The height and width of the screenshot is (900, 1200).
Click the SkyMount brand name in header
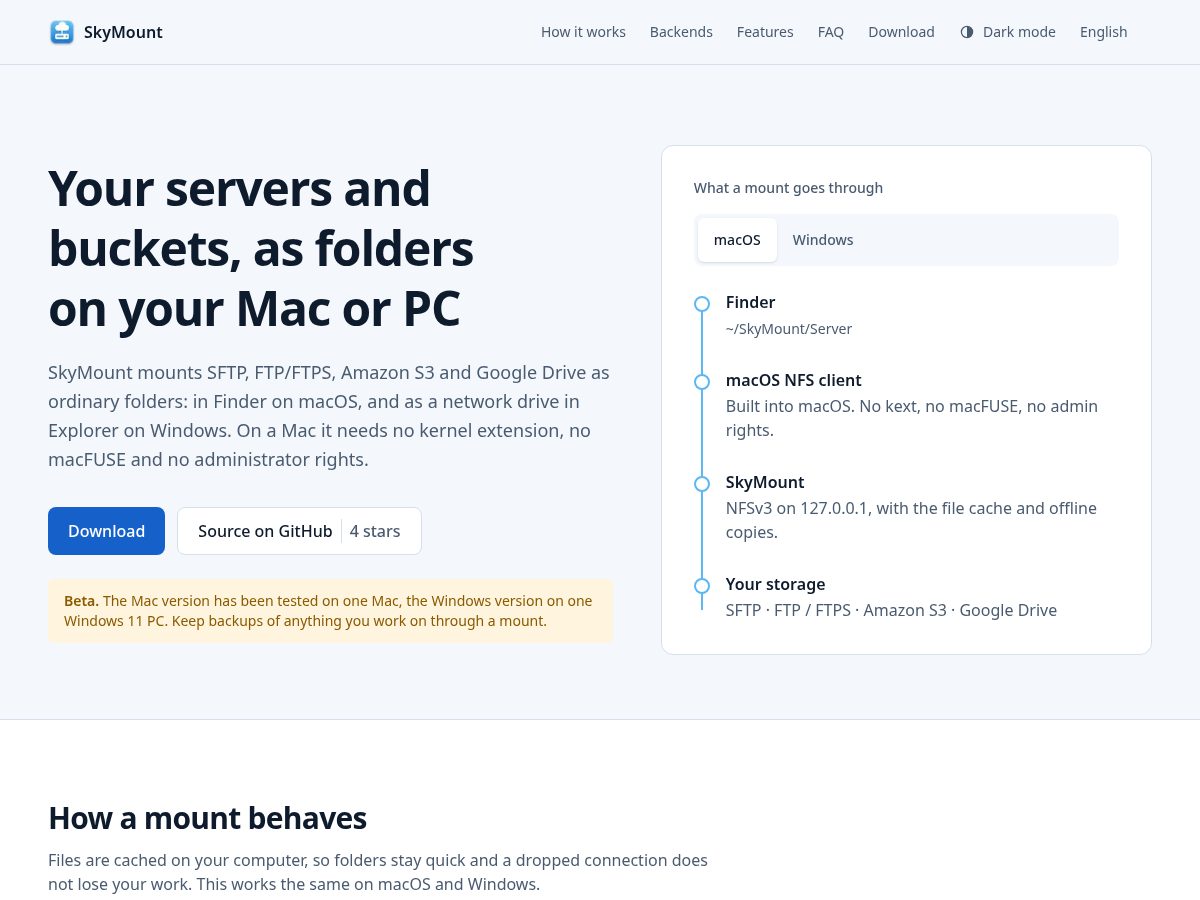tap(123, 32)
